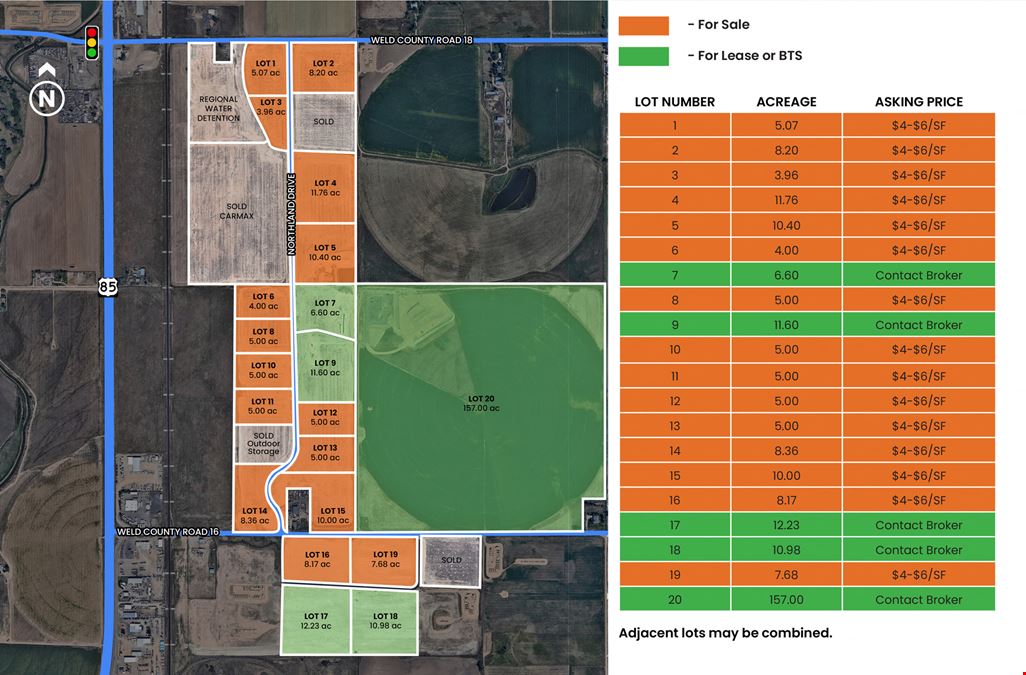Click the SOLD Outdoor Storage parcel
This screenshot has width=1026, height=675.
click(263, 443)
